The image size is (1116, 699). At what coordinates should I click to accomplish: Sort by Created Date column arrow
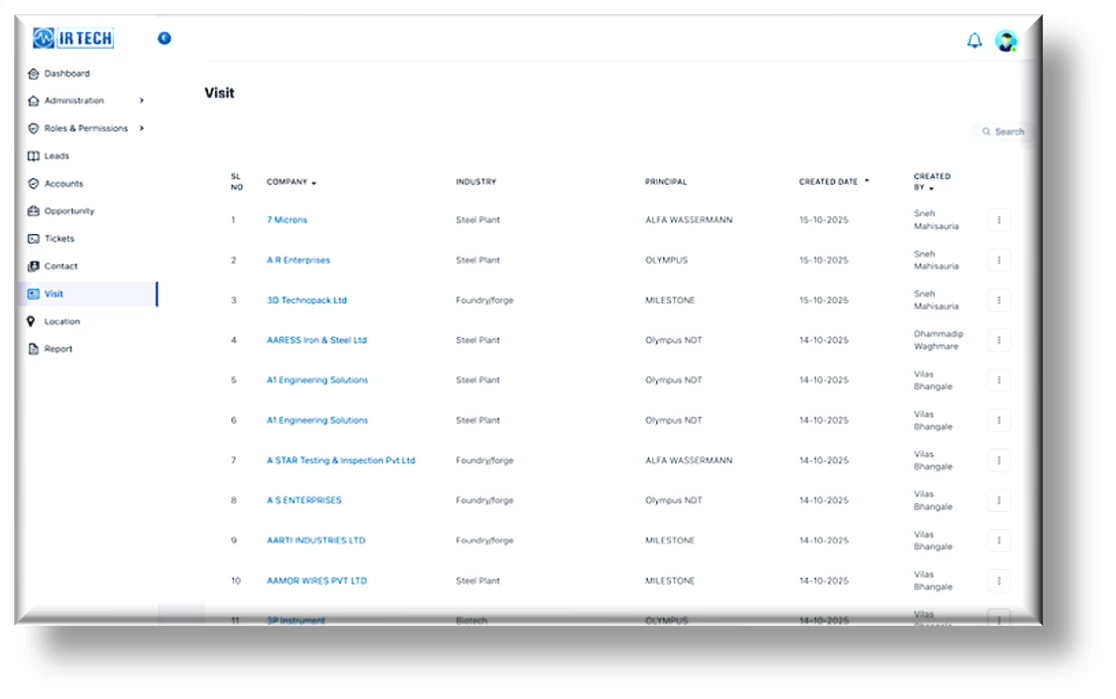pos(866,182)
